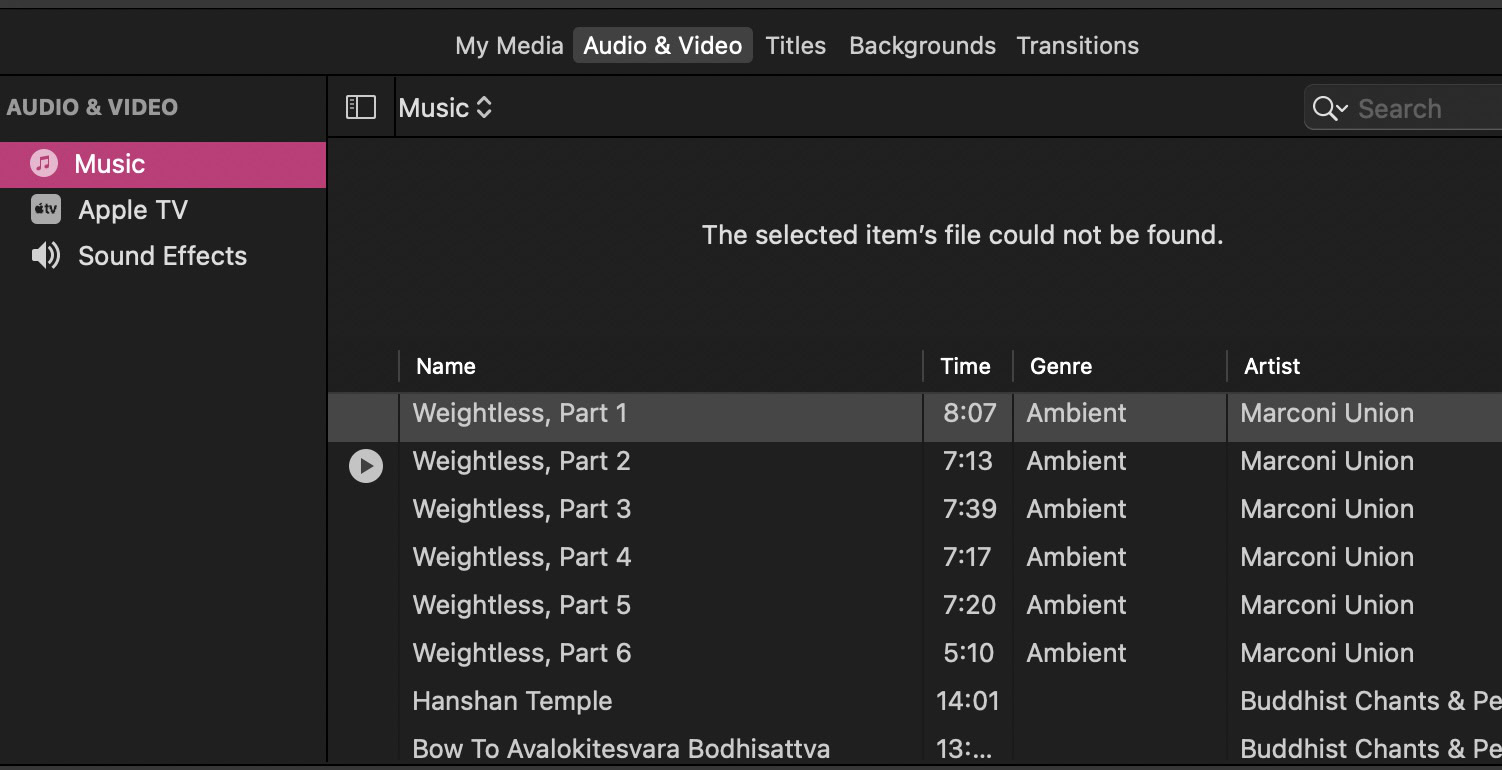1502x770 pixels.
Task: Toggle the sidebar visibility button
Action: pyautogui.click(x=360, y=107)
